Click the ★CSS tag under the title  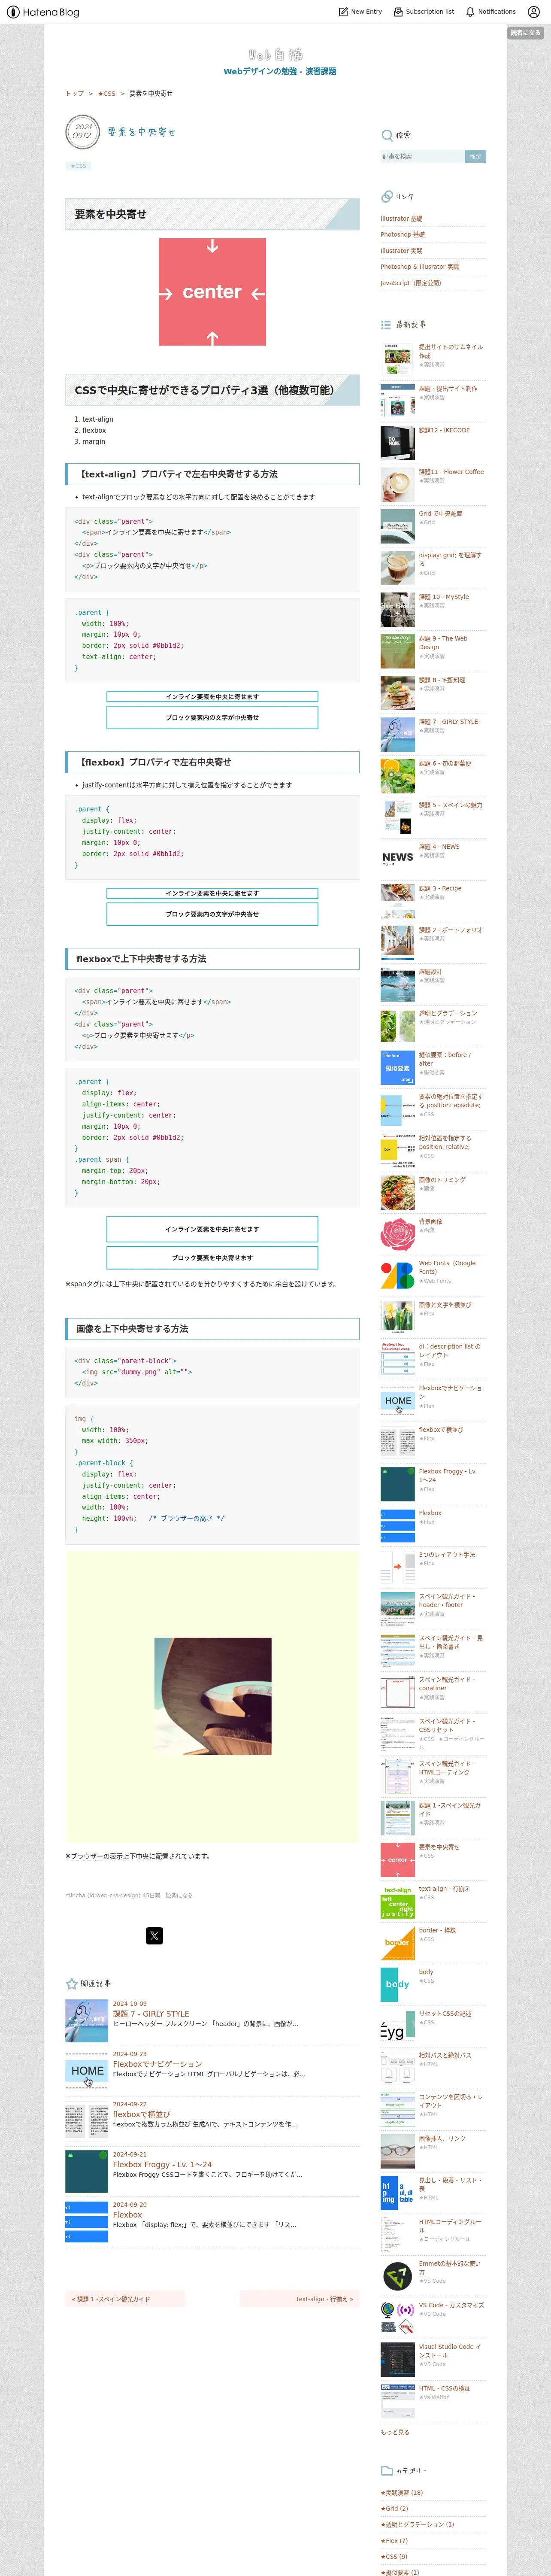[x=78, y=166]
